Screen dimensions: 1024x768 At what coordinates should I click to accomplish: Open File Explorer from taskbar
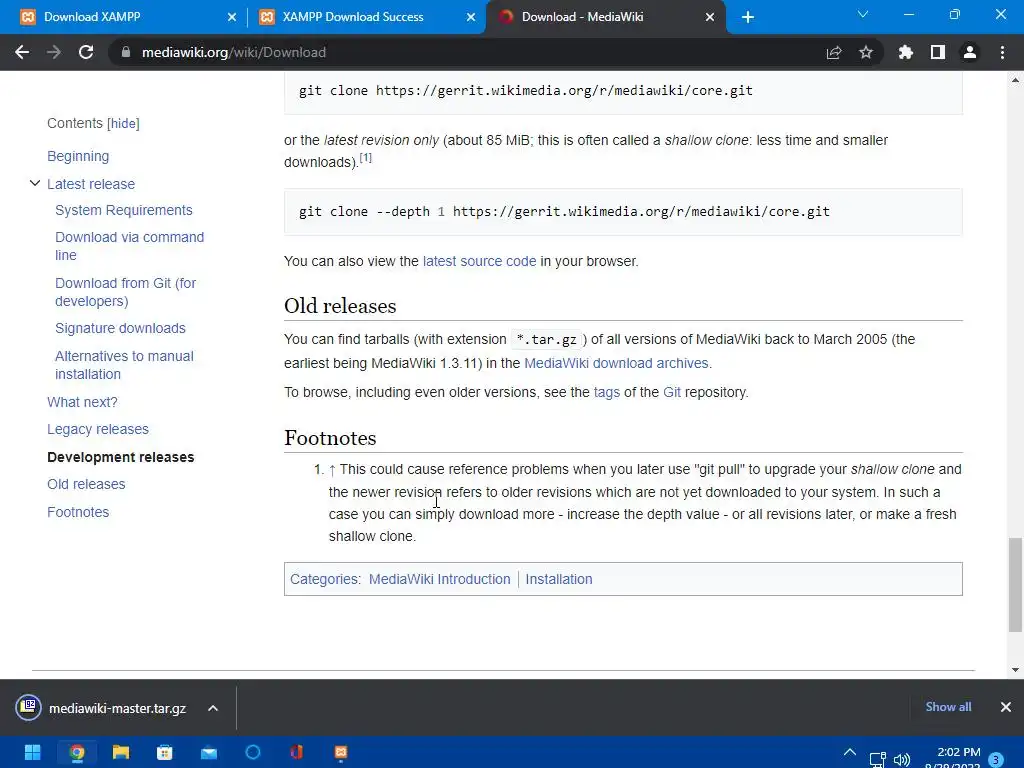[x=121, y=752]
